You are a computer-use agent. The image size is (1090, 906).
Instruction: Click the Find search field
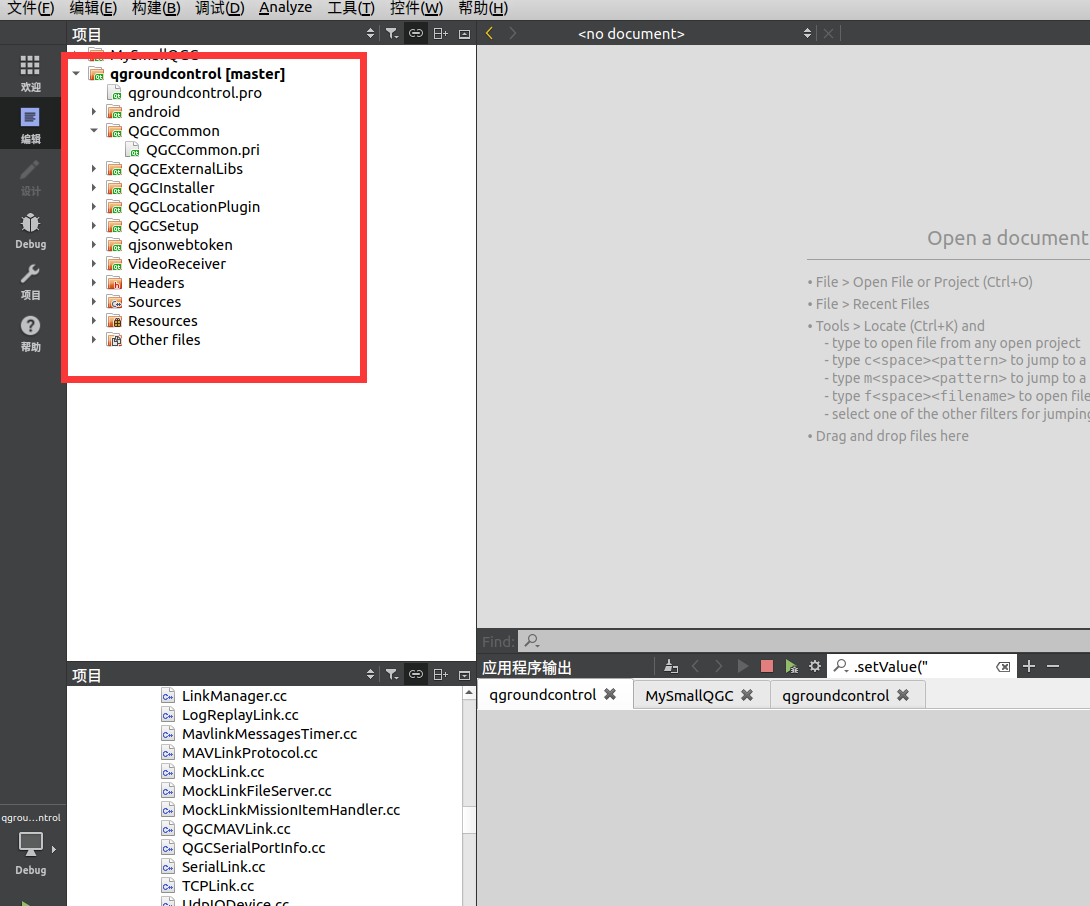click(806, 641)
